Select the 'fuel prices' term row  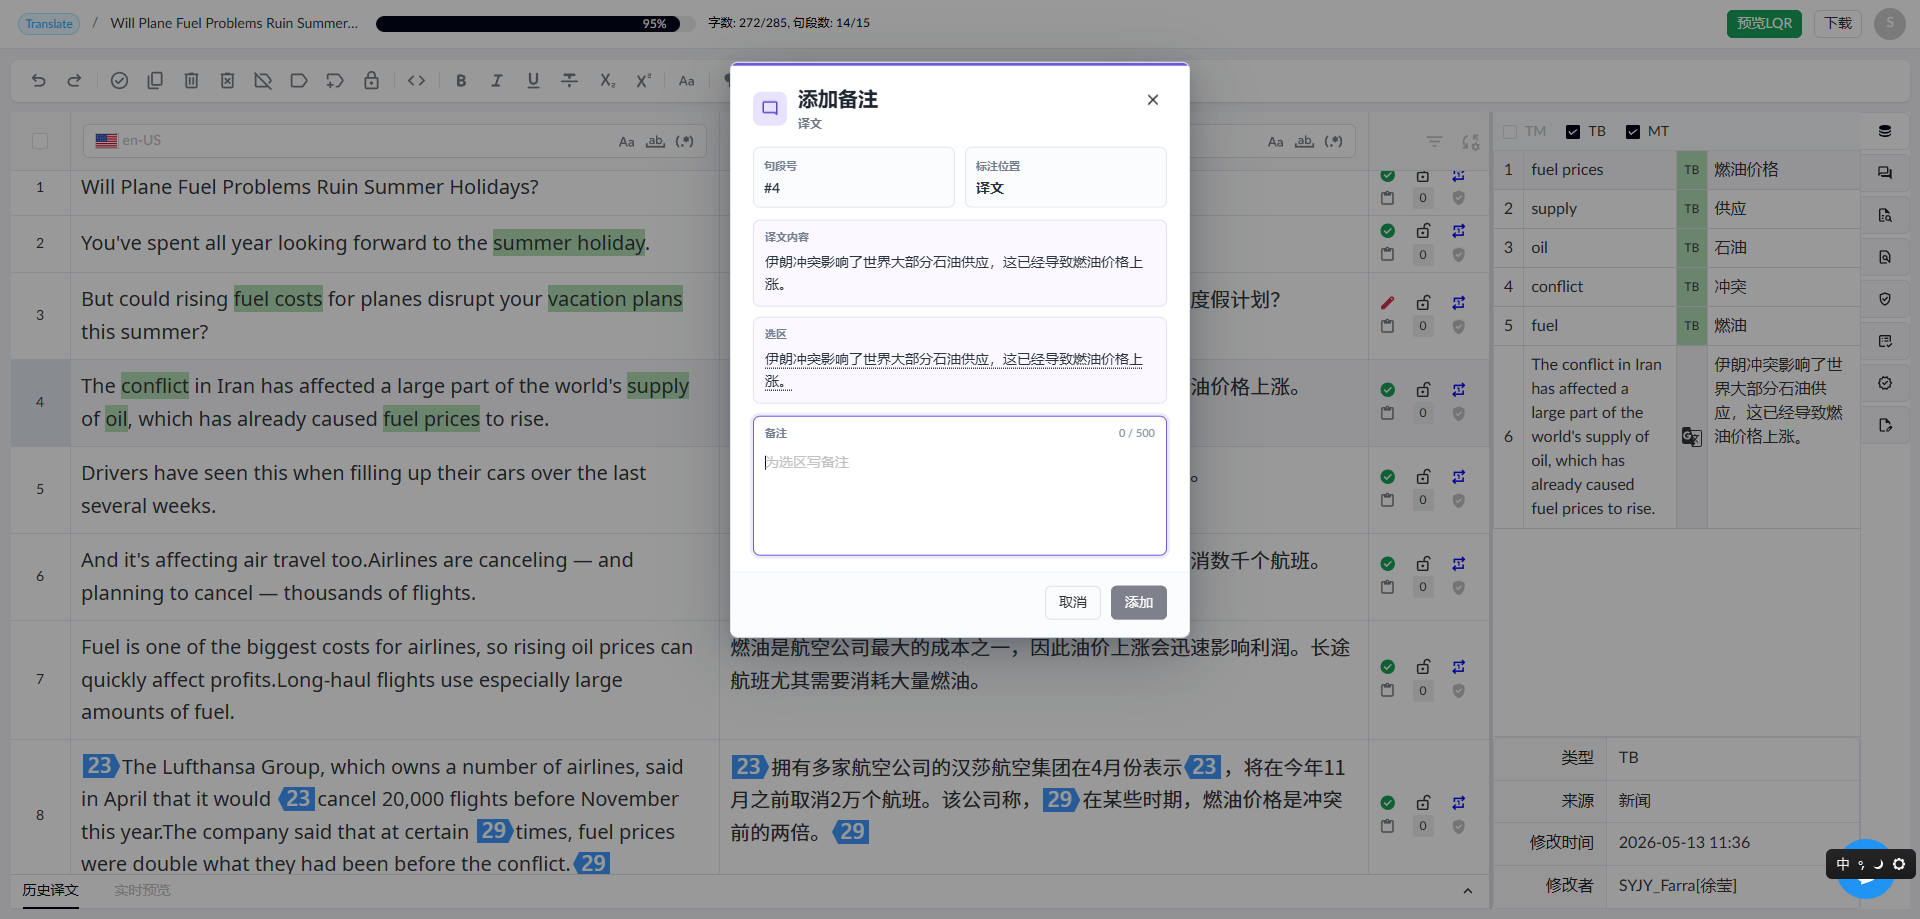click(1676, 170)
